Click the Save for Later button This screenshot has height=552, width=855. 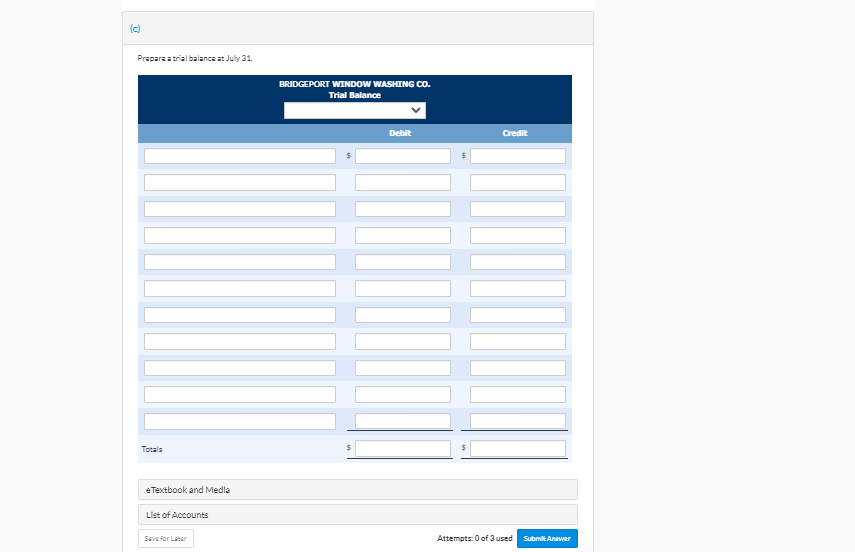(166, 538)
